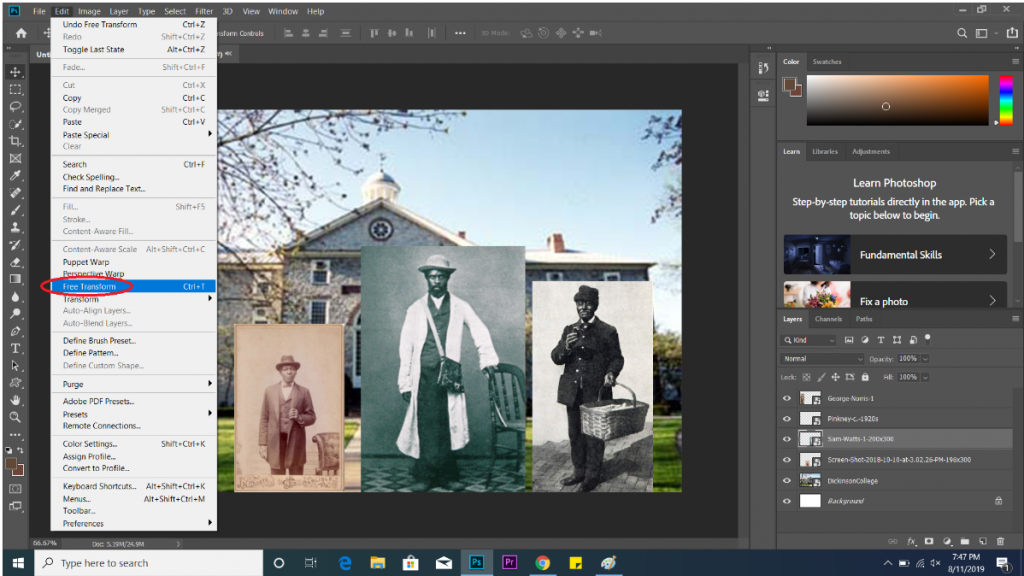The width and height of the screenshot is (1024, 576).
Task: Select the Pen tool
Action: coord(15,332)
